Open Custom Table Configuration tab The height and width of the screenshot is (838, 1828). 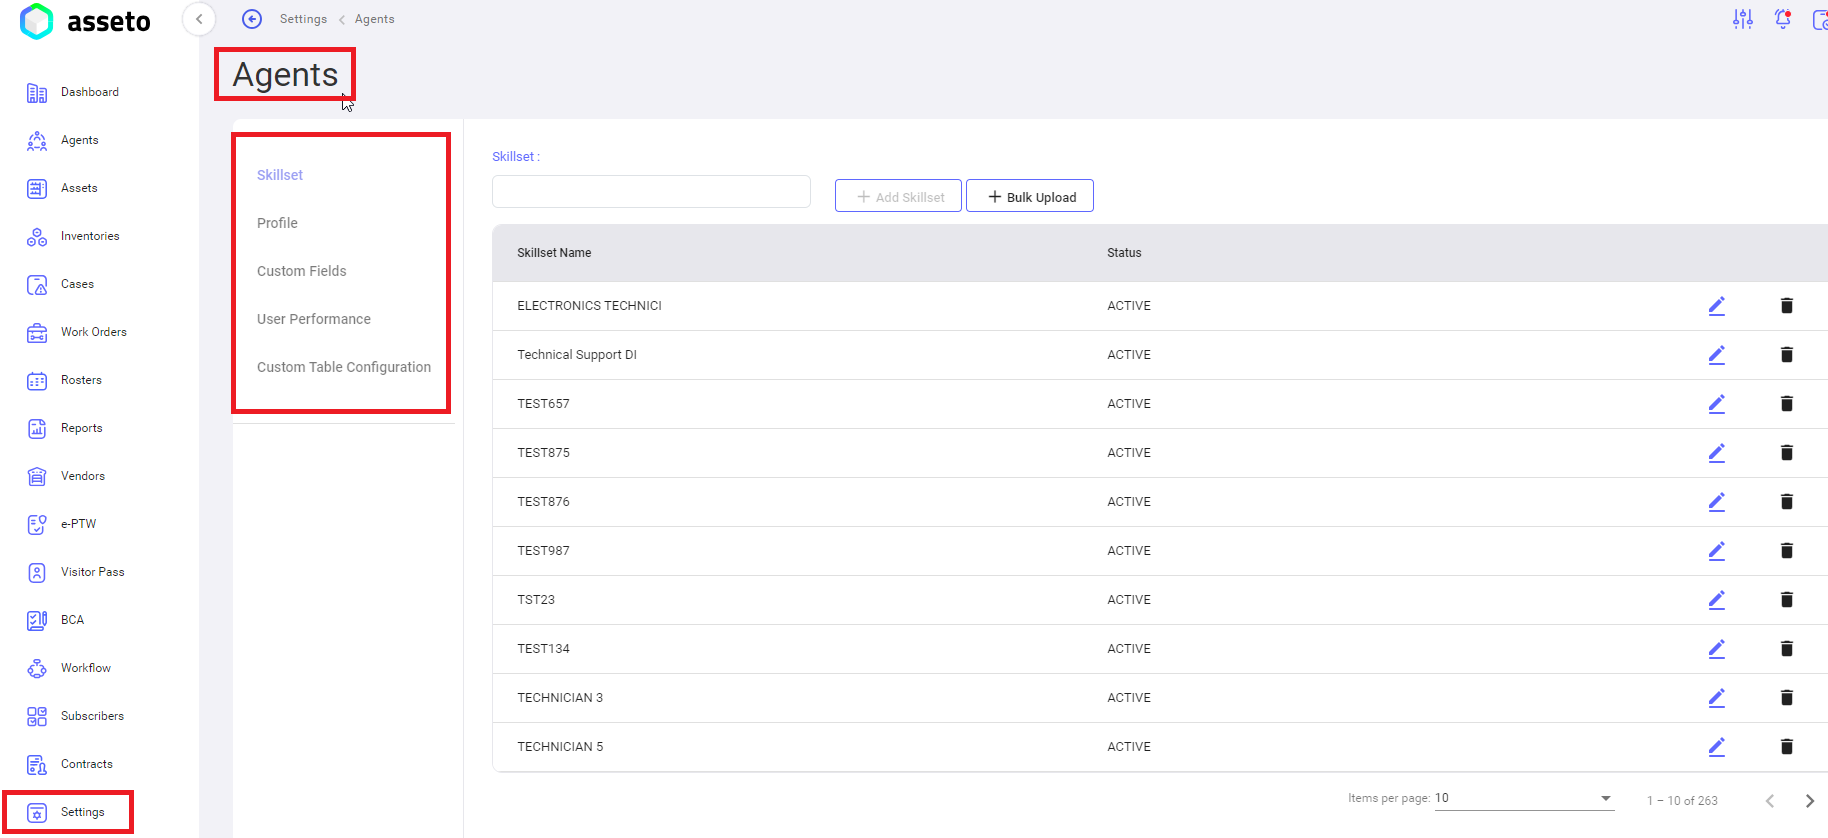[344, 367]
